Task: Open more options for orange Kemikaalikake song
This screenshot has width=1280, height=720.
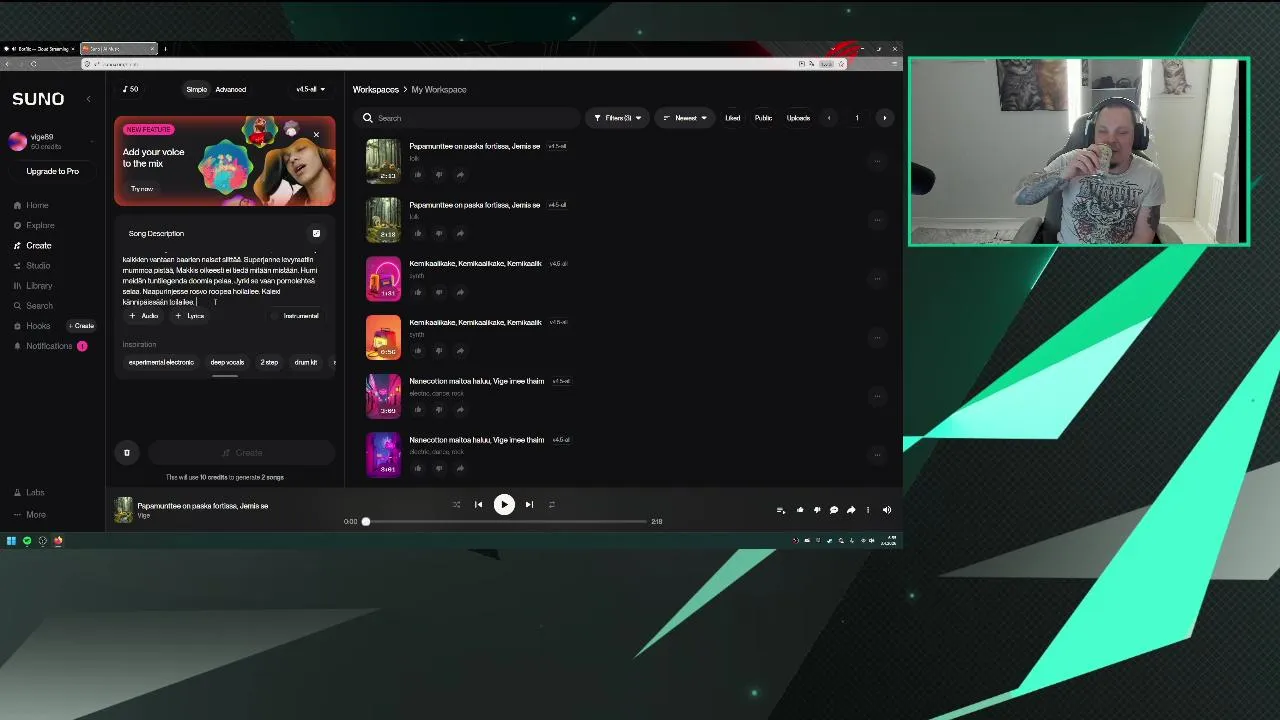Action: [x=877, y=337]
